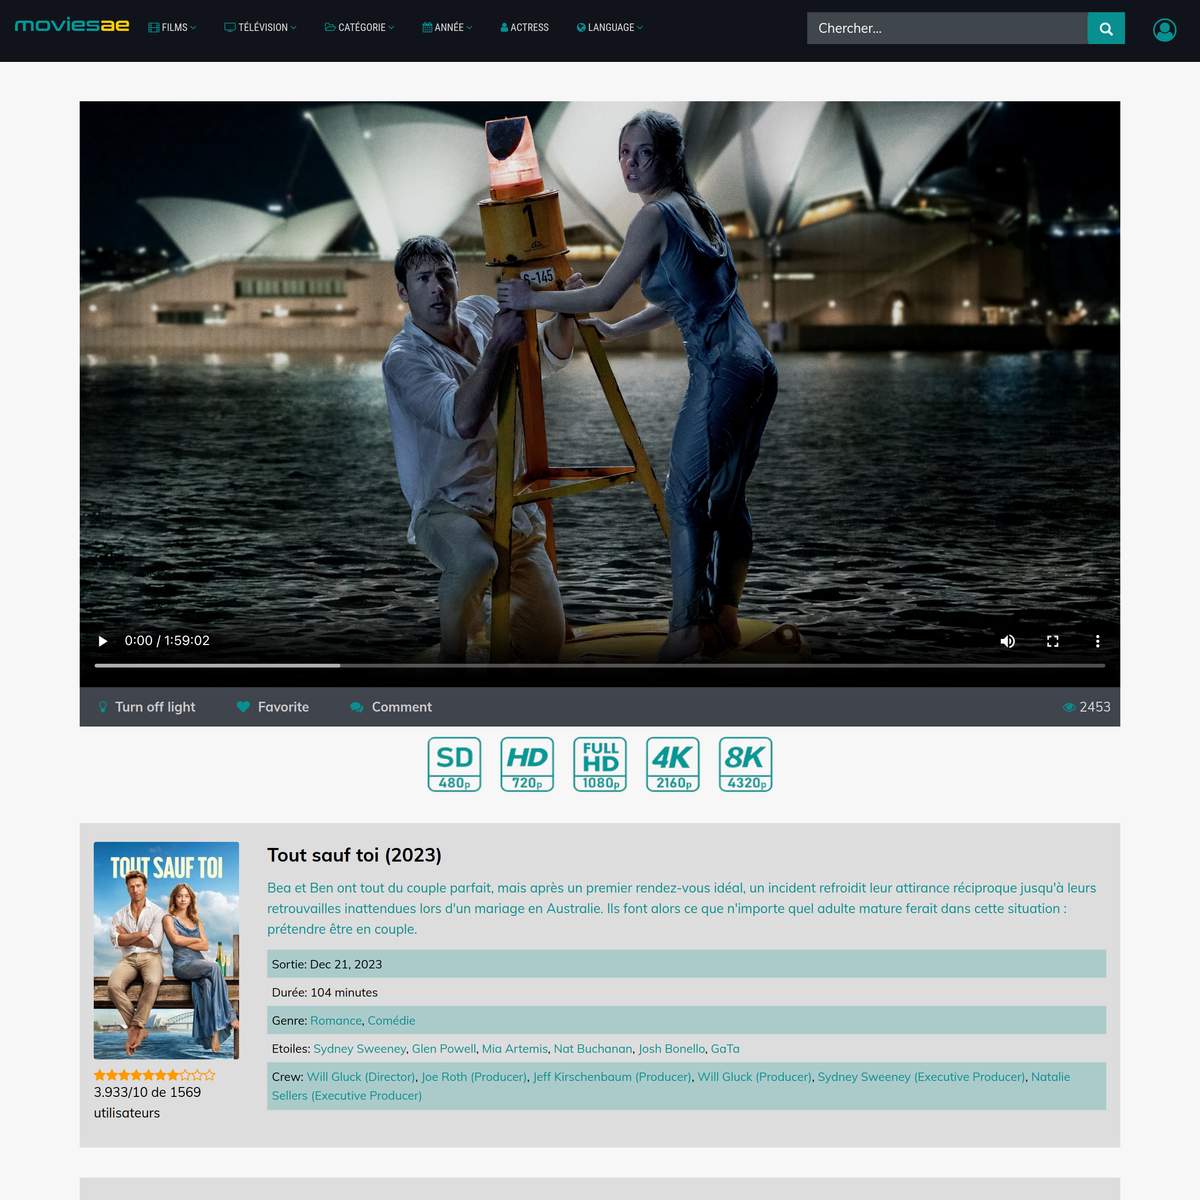The height and width of the screenshot is (1200, 1200).
Task: Toggle Turn off light
Action: coord(146,707)
